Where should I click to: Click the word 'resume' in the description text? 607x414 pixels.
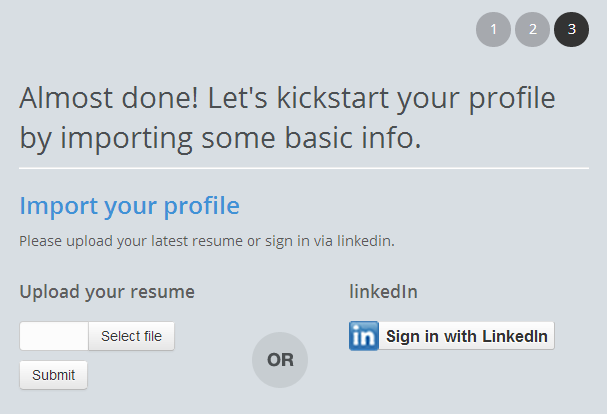point(218,241)
